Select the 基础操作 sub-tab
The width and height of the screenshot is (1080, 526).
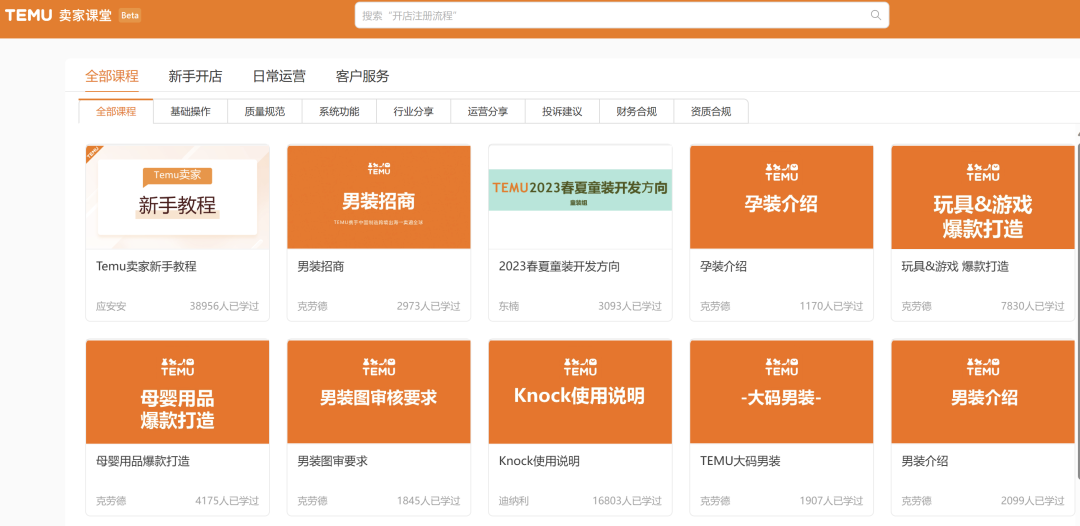190,112
